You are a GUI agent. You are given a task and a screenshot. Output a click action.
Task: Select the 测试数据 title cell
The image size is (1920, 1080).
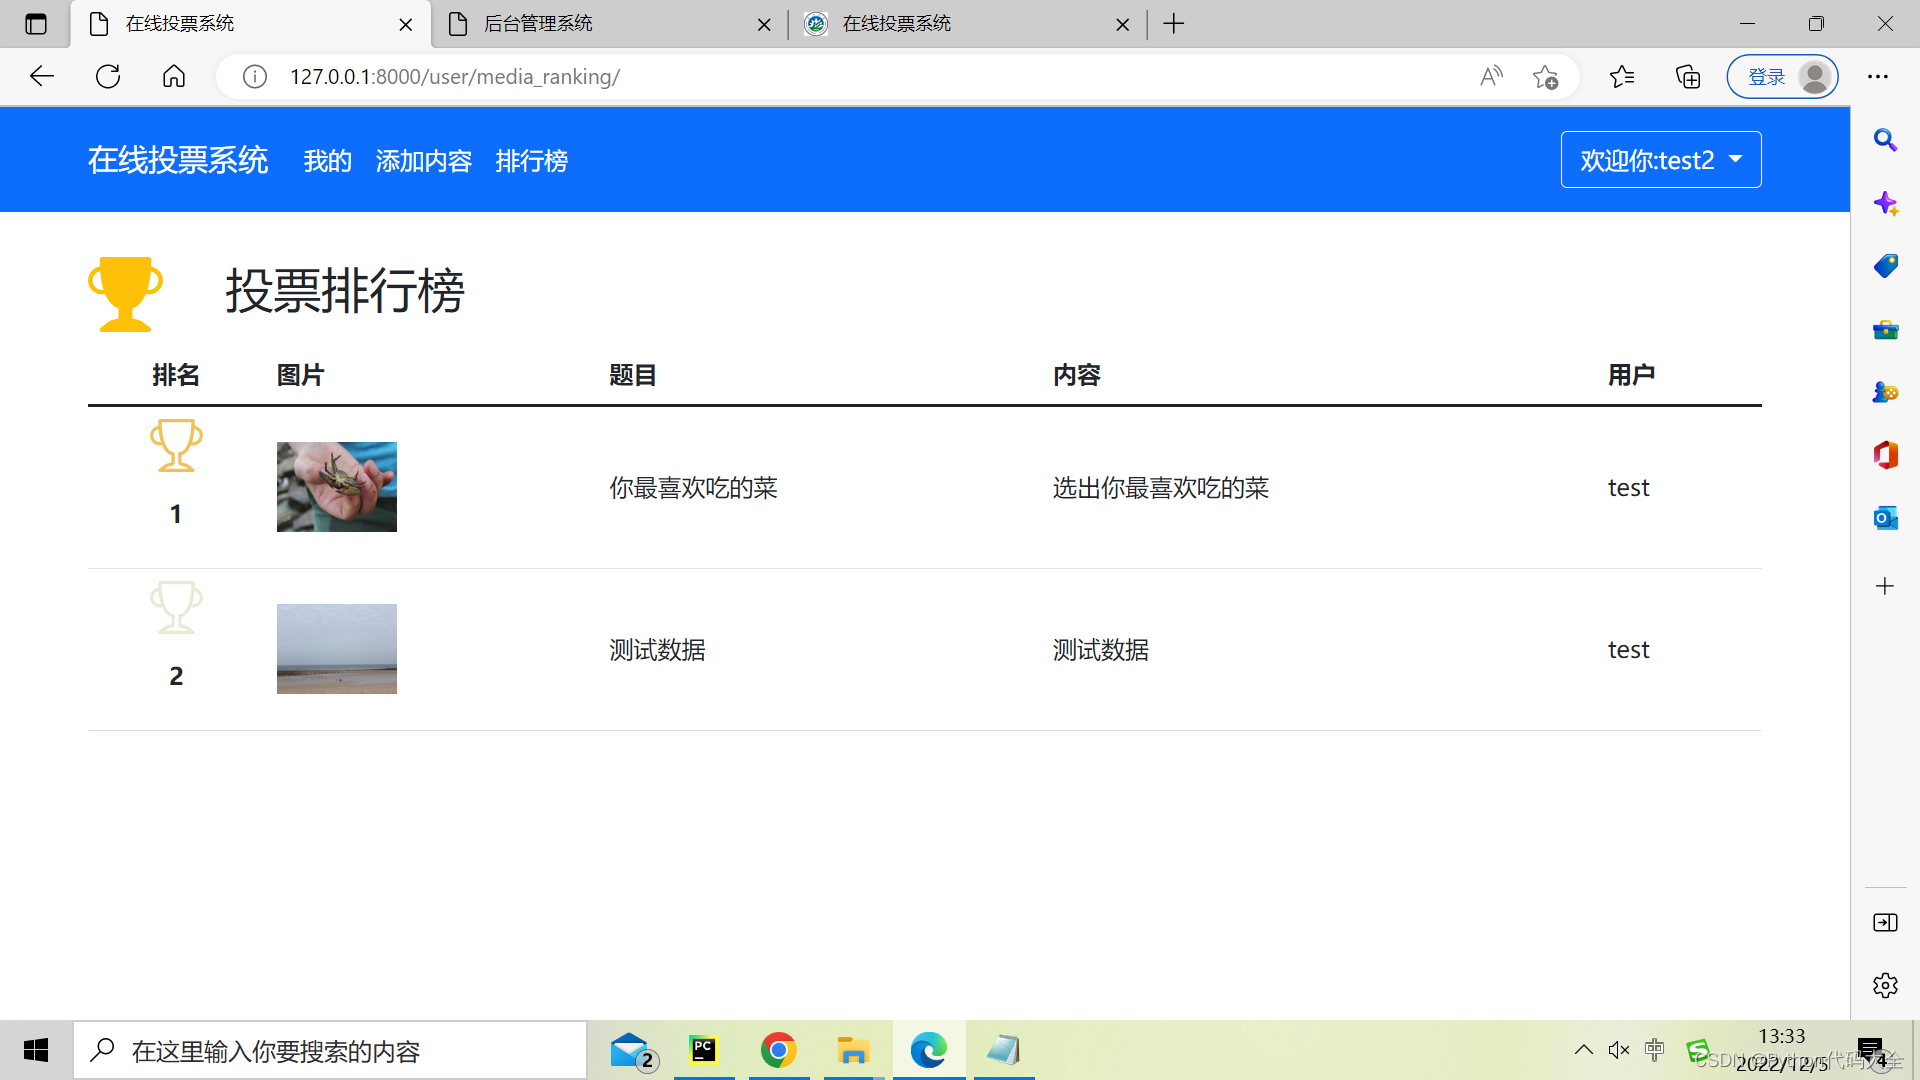pos(658,650)
